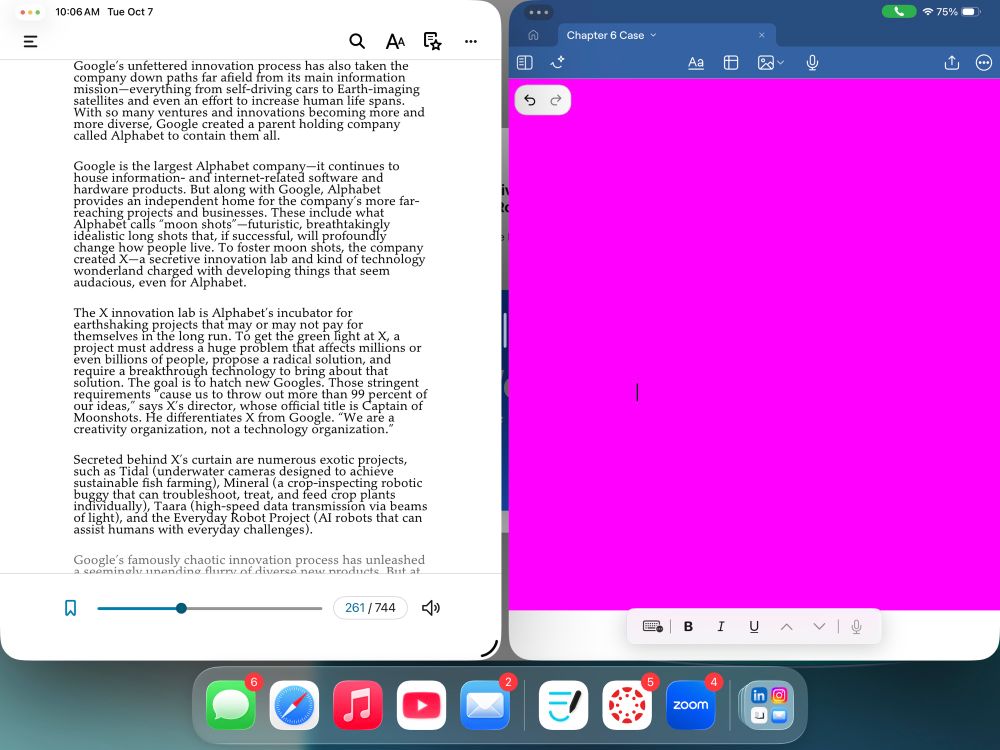The width and height of the screenshot is (1000, 750).
Task: Tap the floating toolbar microphone icon
Action: (857, 626)
